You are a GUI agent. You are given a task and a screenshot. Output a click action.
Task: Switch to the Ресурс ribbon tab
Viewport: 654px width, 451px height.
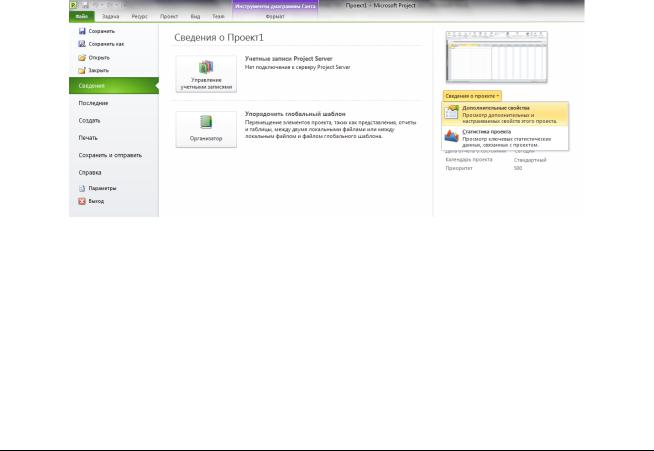tap(140, 16)
